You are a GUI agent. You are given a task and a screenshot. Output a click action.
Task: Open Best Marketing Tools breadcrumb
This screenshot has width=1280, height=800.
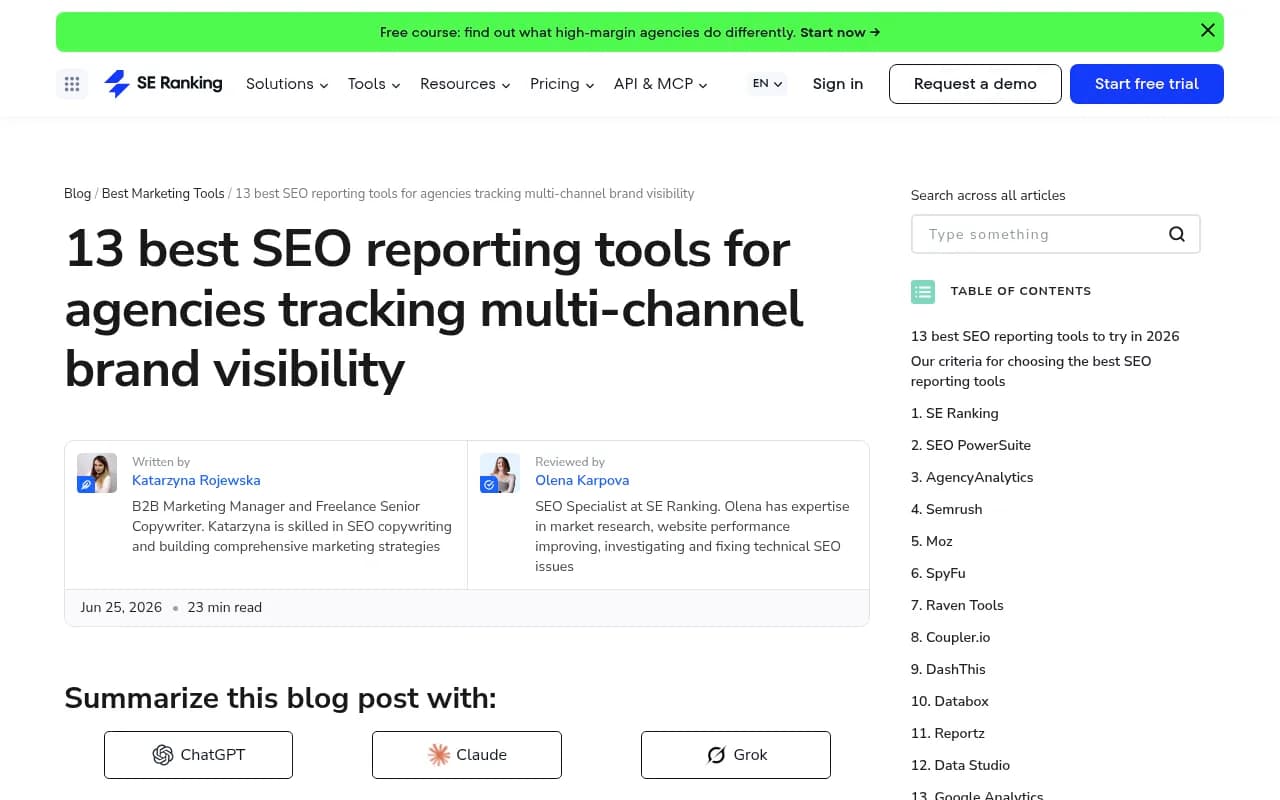pyautogui.click(x=163, y=194)
